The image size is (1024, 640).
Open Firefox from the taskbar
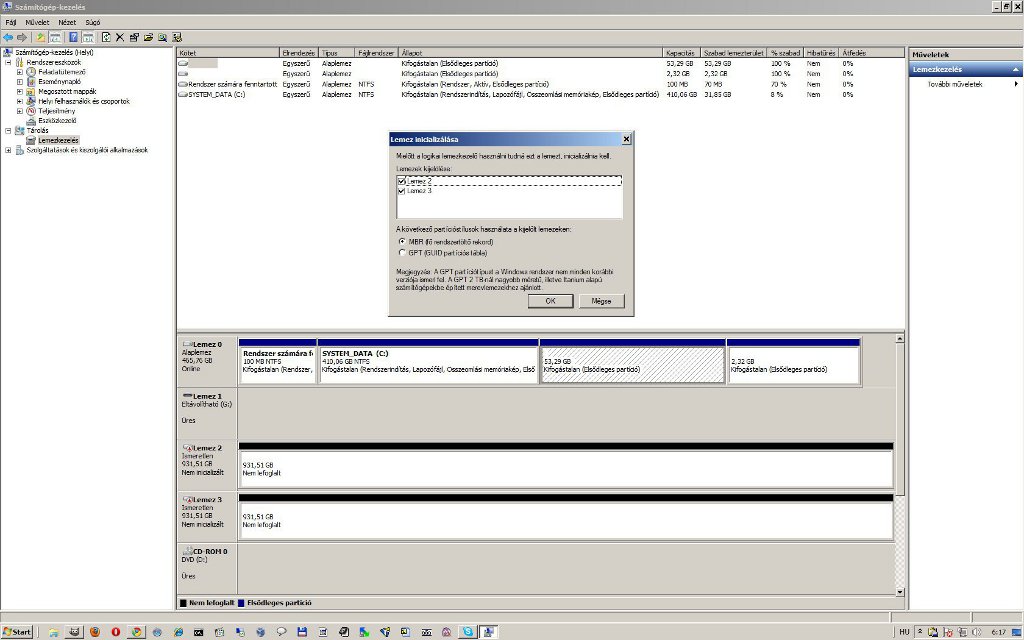tap(95, 632)
